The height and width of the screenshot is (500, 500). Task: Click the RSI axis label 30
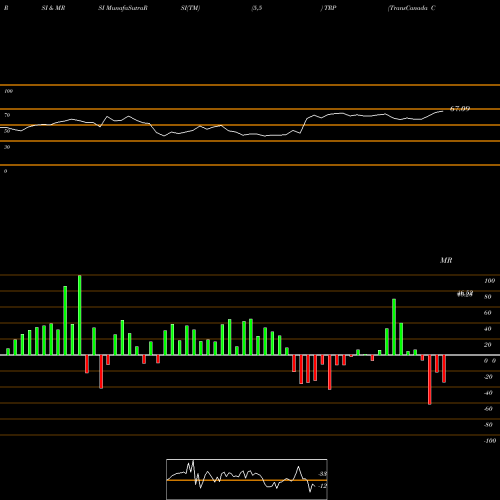(7, 147)
